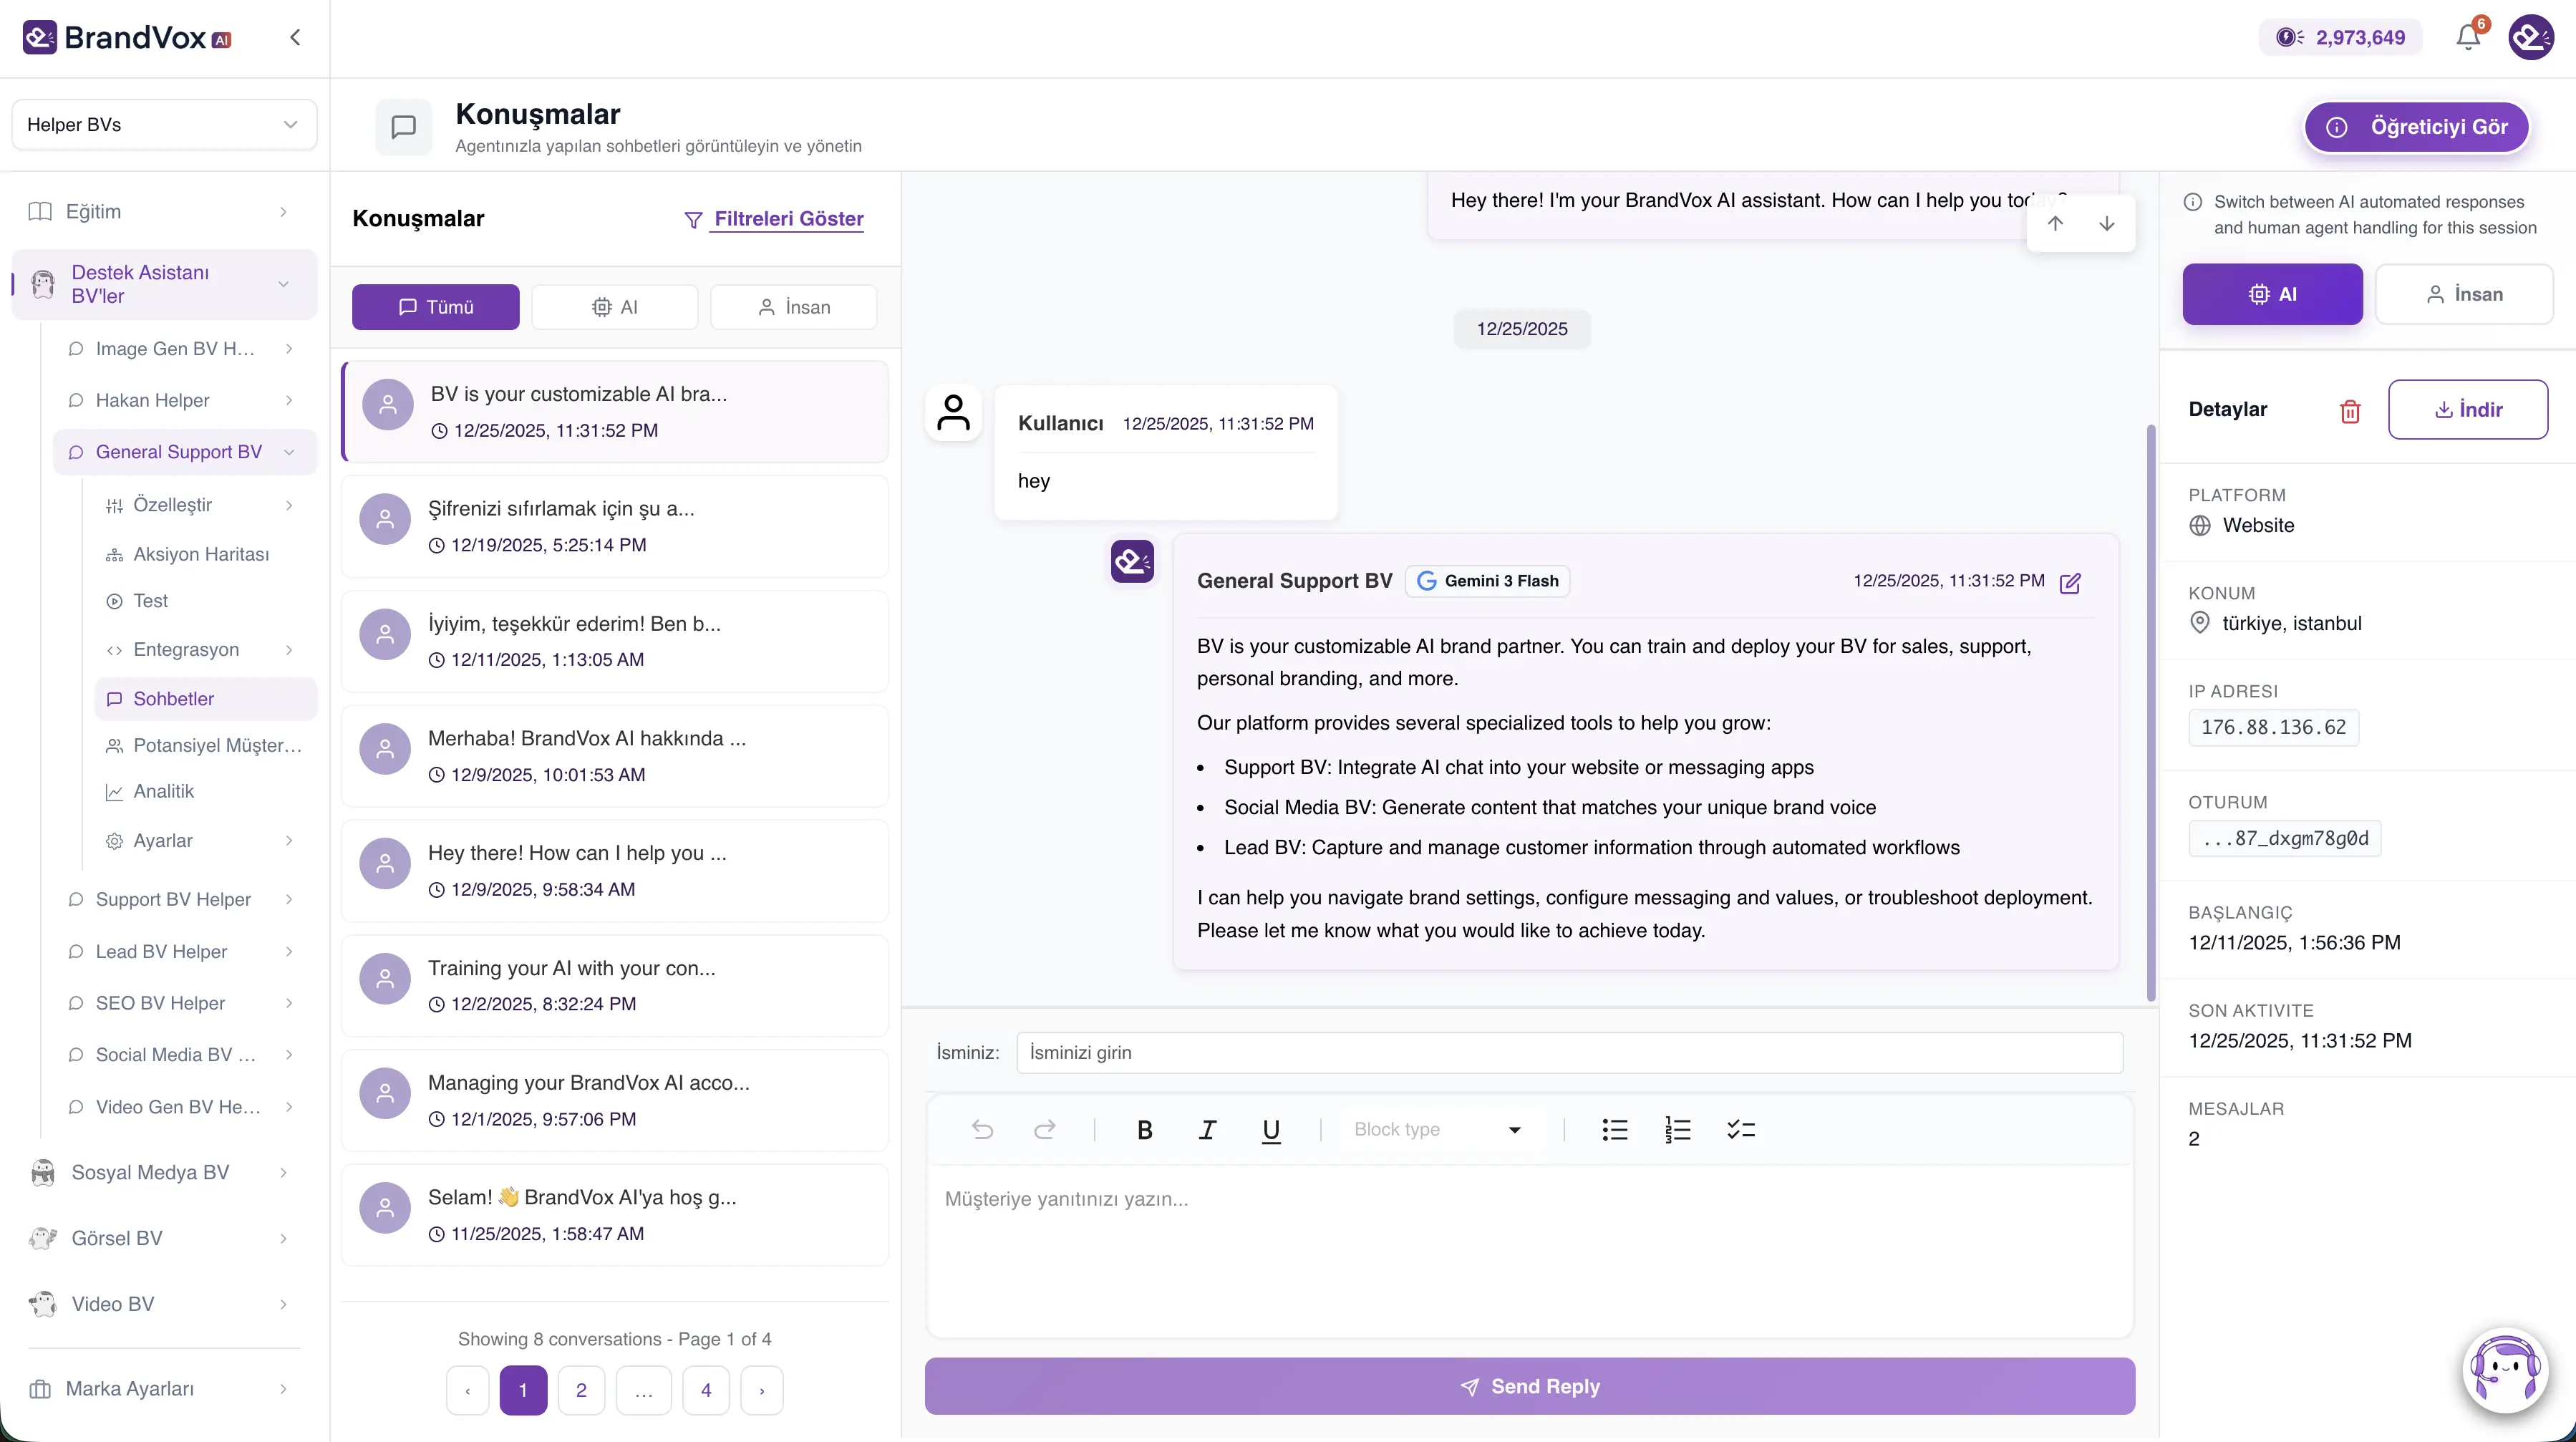Screen dimensions: 2576x1442
Task: Download conversation with İndir button
Action: coord(2468,410)
